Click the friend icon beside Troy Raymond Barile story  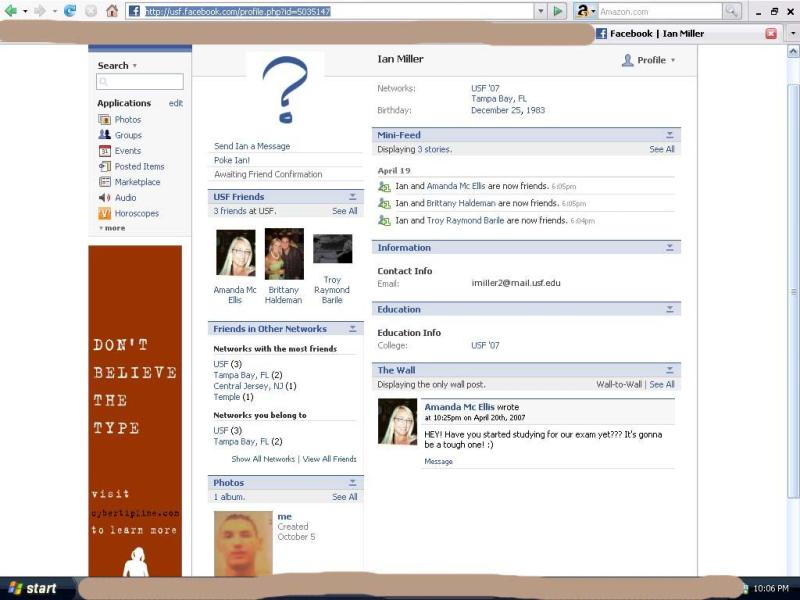(x=384, y=221)
